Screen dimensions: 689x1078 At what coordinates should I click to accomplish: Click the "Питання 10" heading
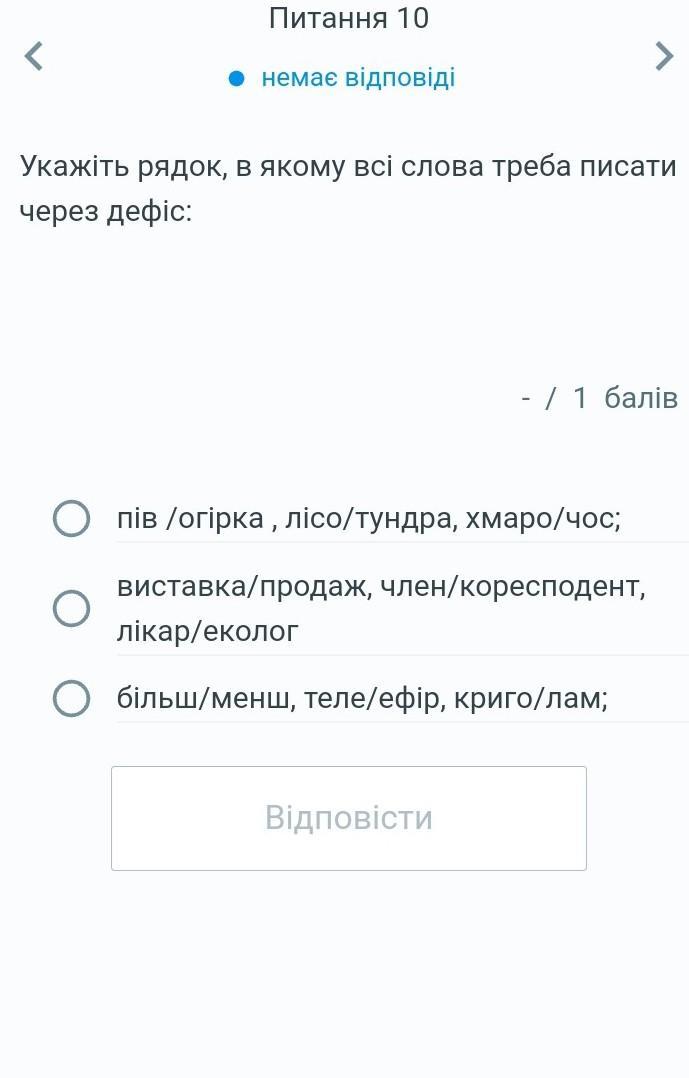(348, 18)
